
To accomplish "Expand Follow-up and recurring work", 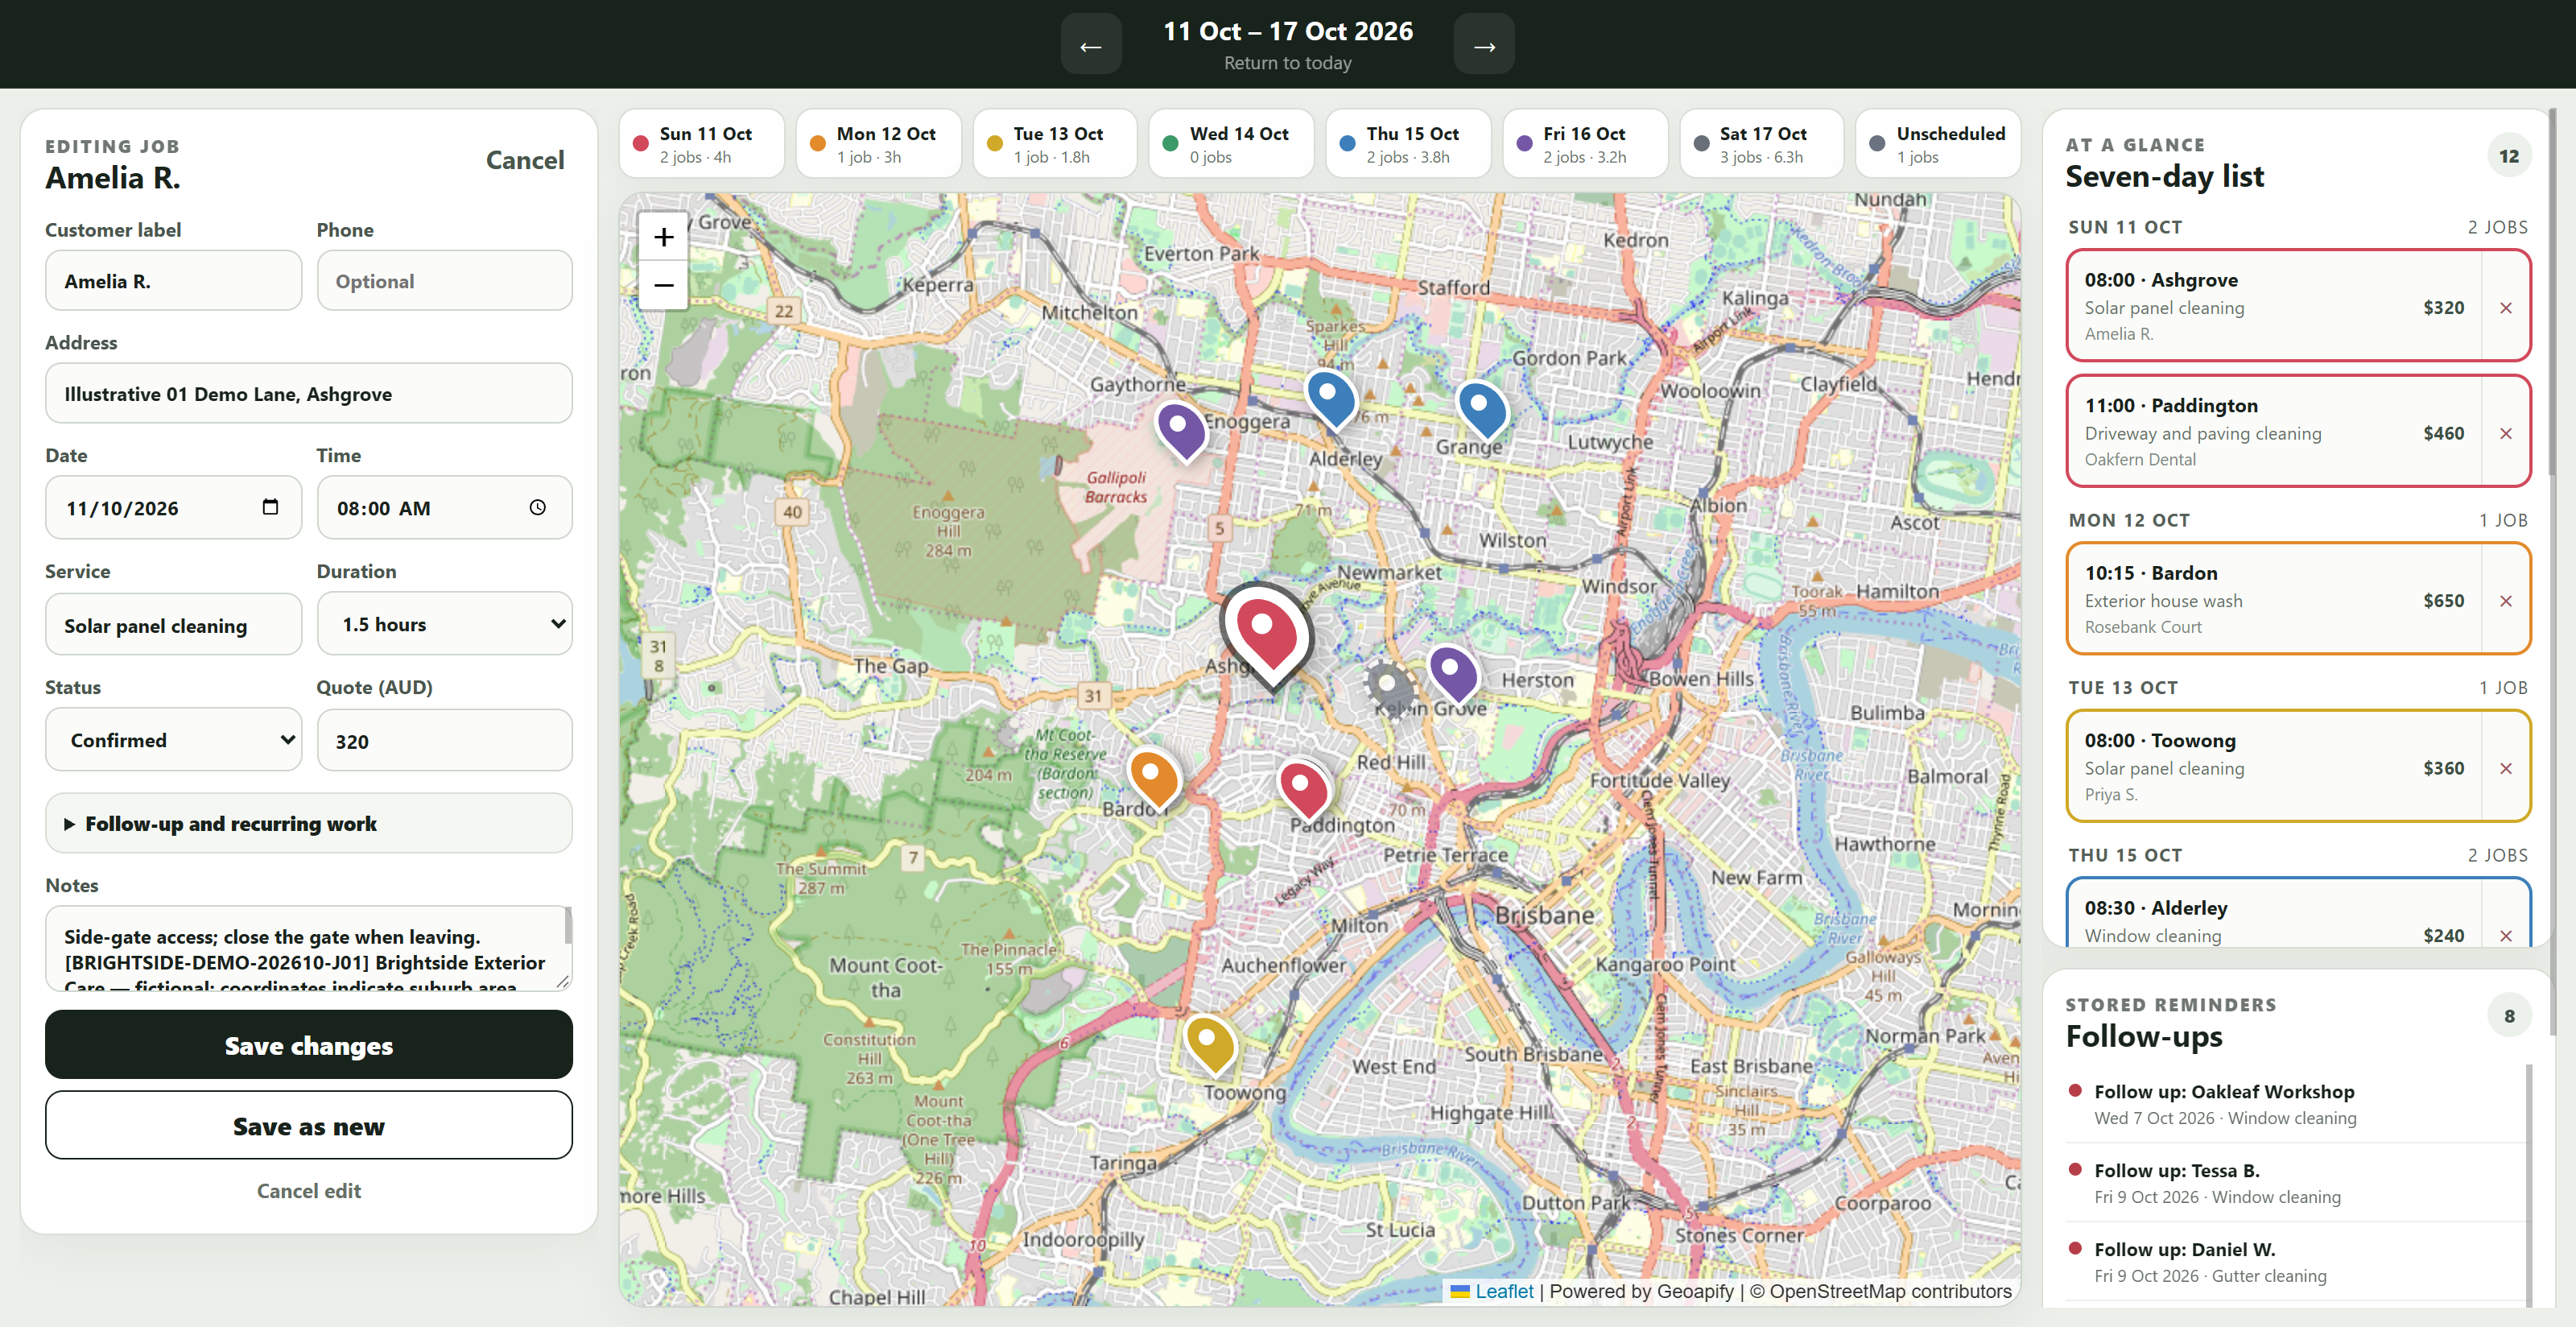I will tap(309, 823).
